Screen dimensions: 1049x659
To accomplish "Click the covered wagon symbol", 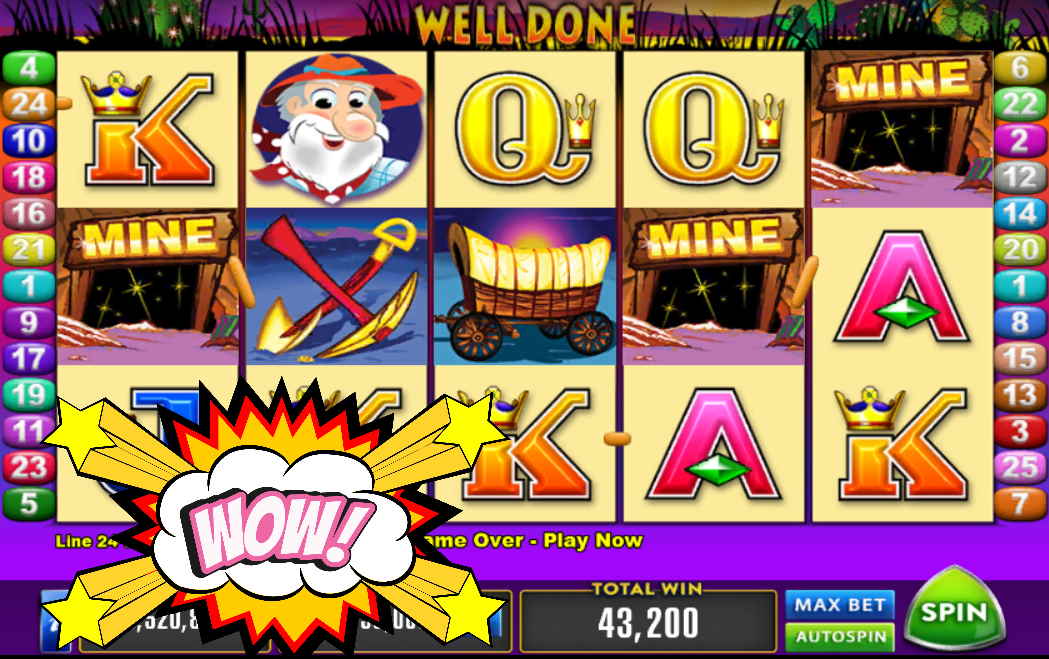I will coord(525,286).
